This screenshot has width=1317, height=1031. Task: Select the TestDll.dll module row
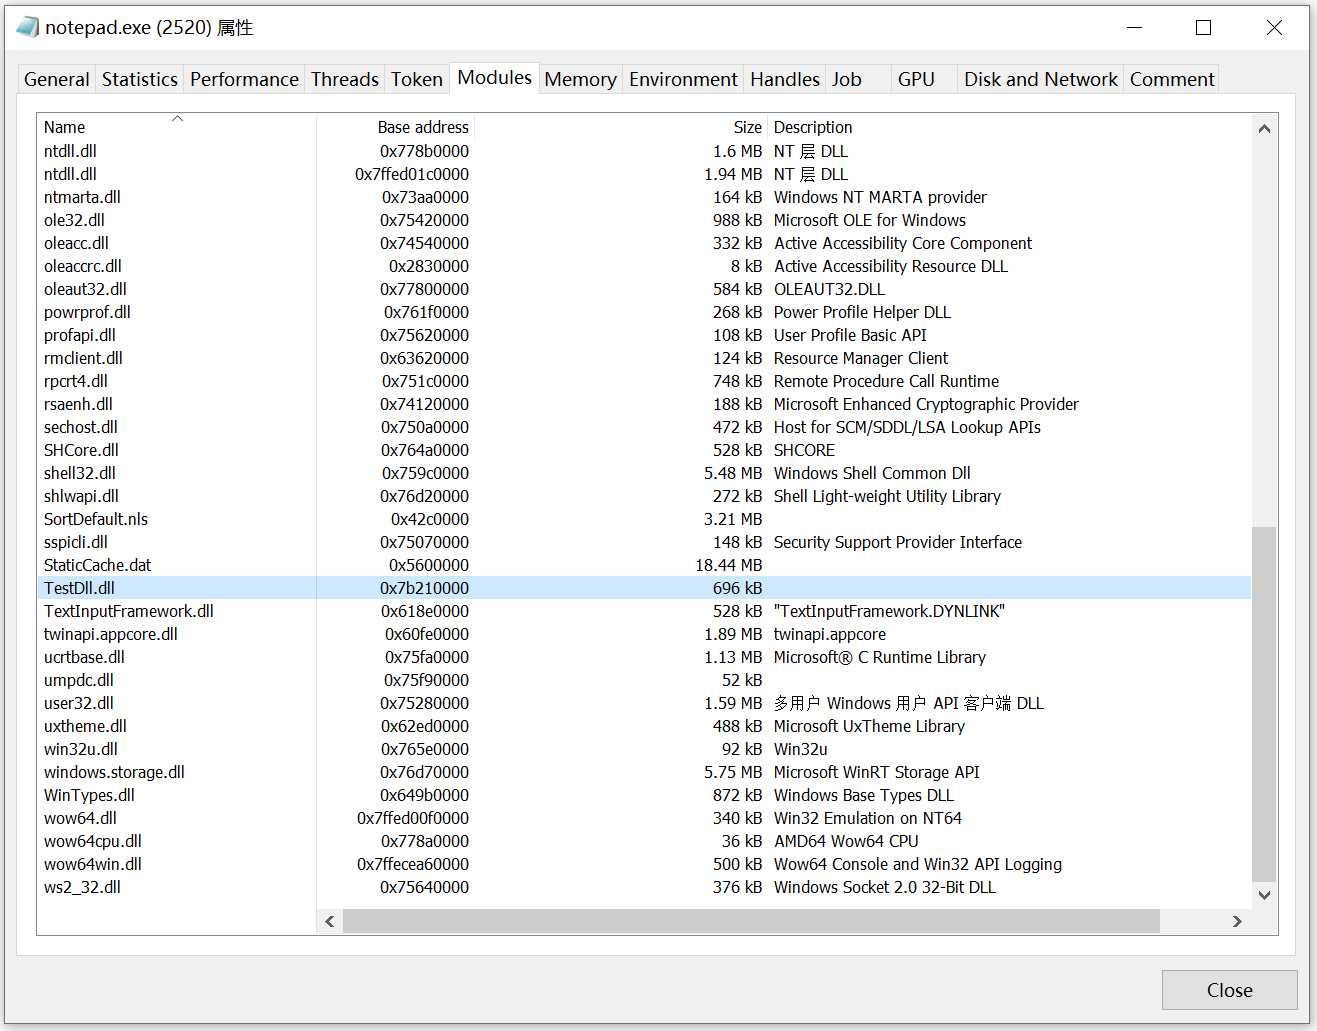pos(200,588)
